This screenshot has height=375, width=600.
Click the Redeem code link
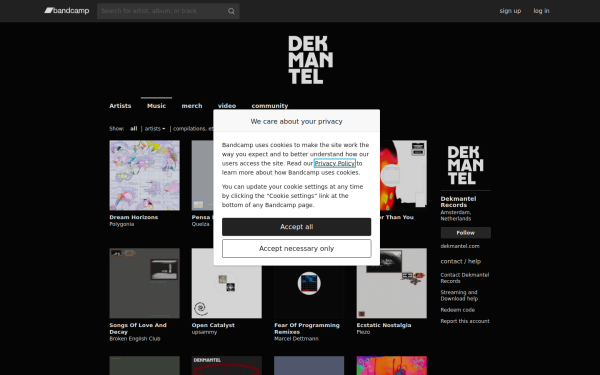pos(457,310)
